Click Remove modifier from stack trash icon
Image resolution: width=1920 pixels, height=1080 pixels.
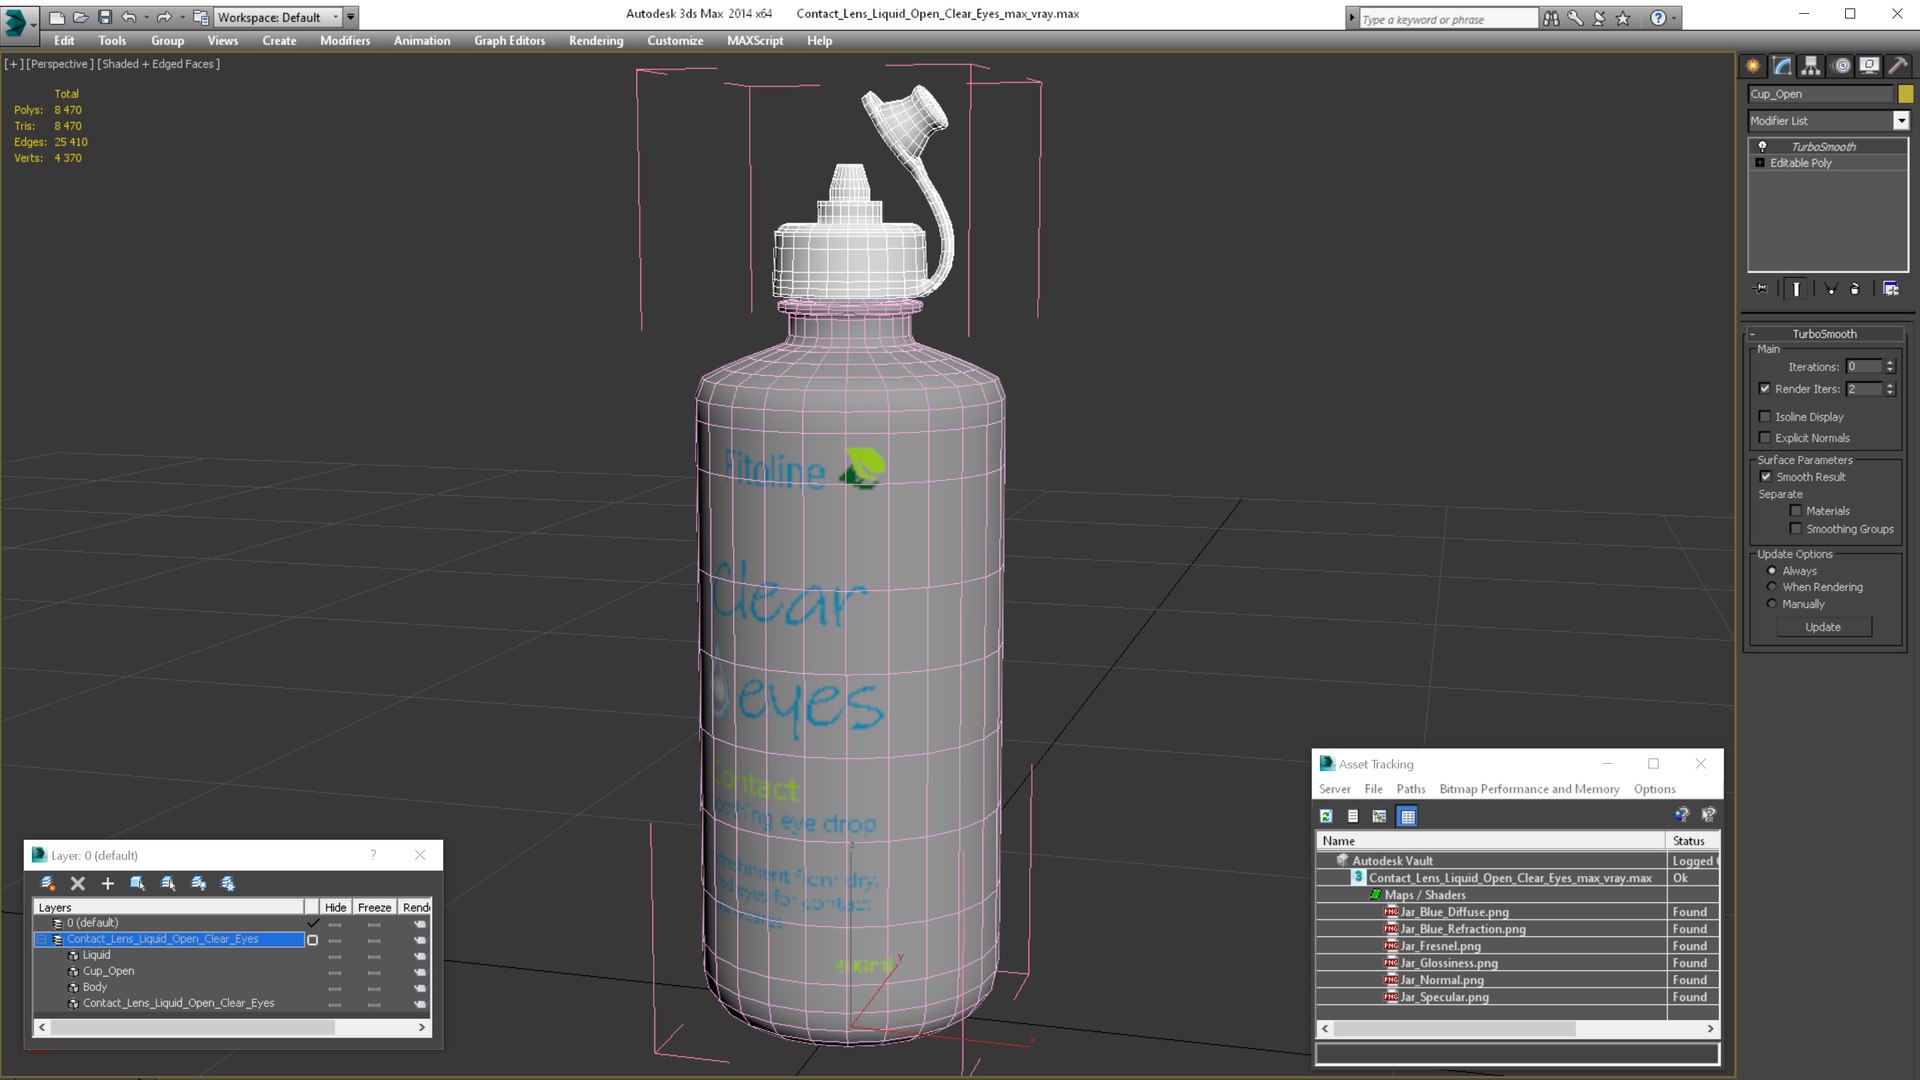1855,289
